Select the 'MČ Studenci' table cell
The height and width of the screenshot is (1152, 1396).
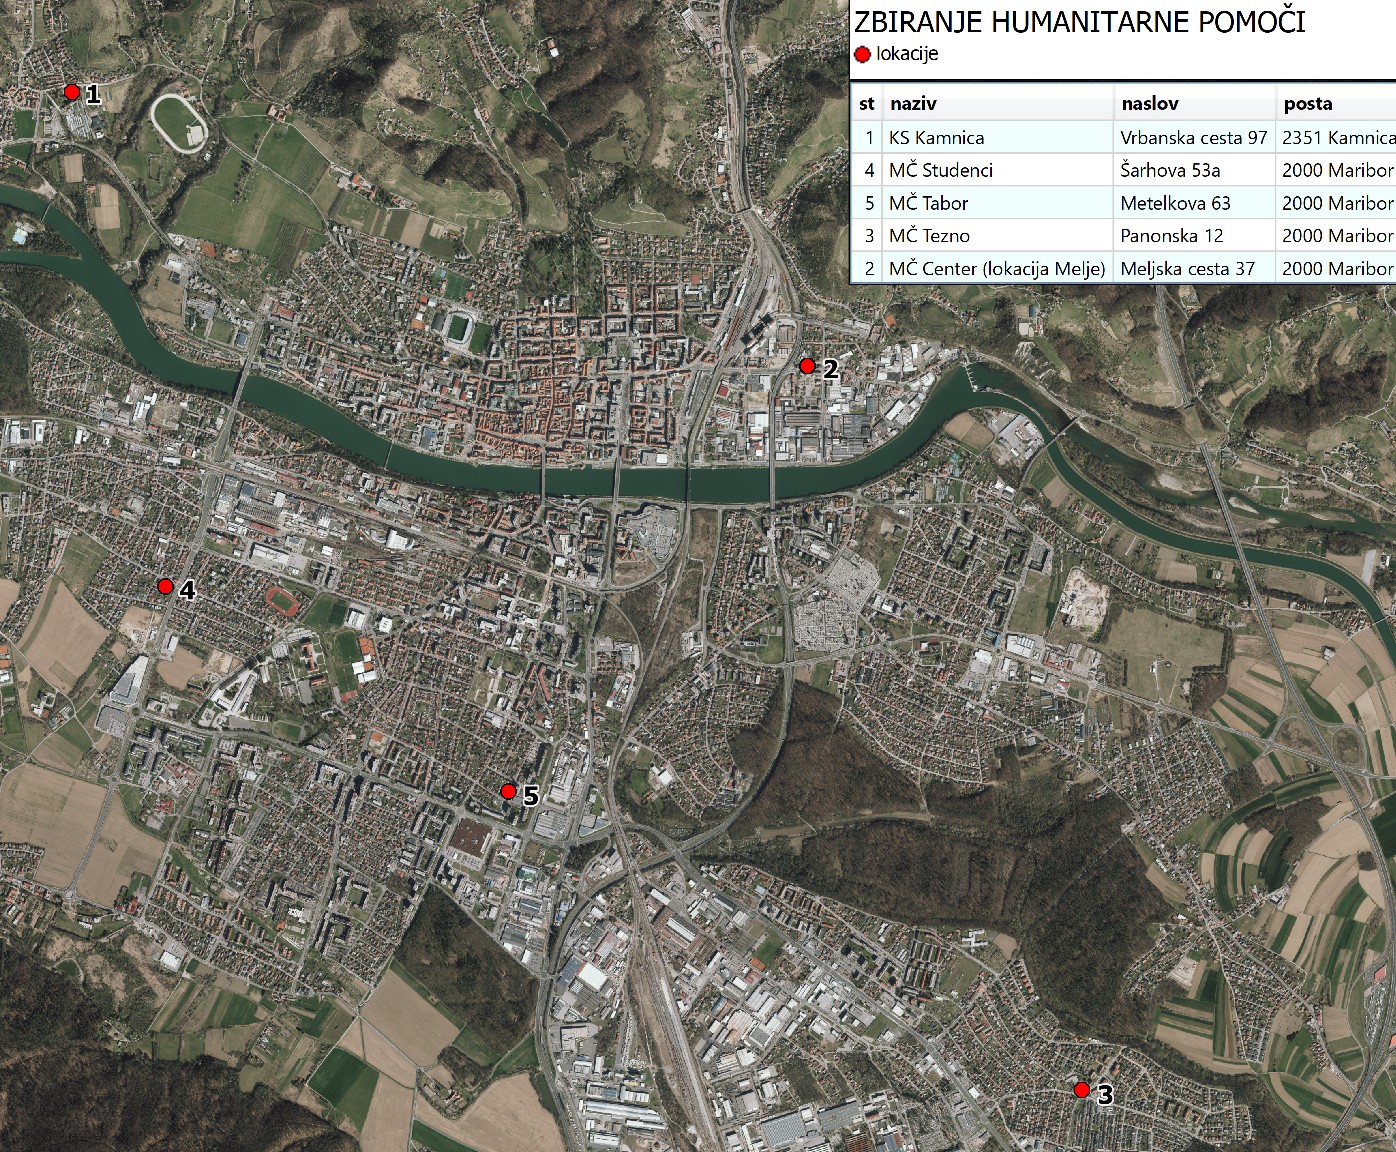pyautogui.click(x=998, y=170)
